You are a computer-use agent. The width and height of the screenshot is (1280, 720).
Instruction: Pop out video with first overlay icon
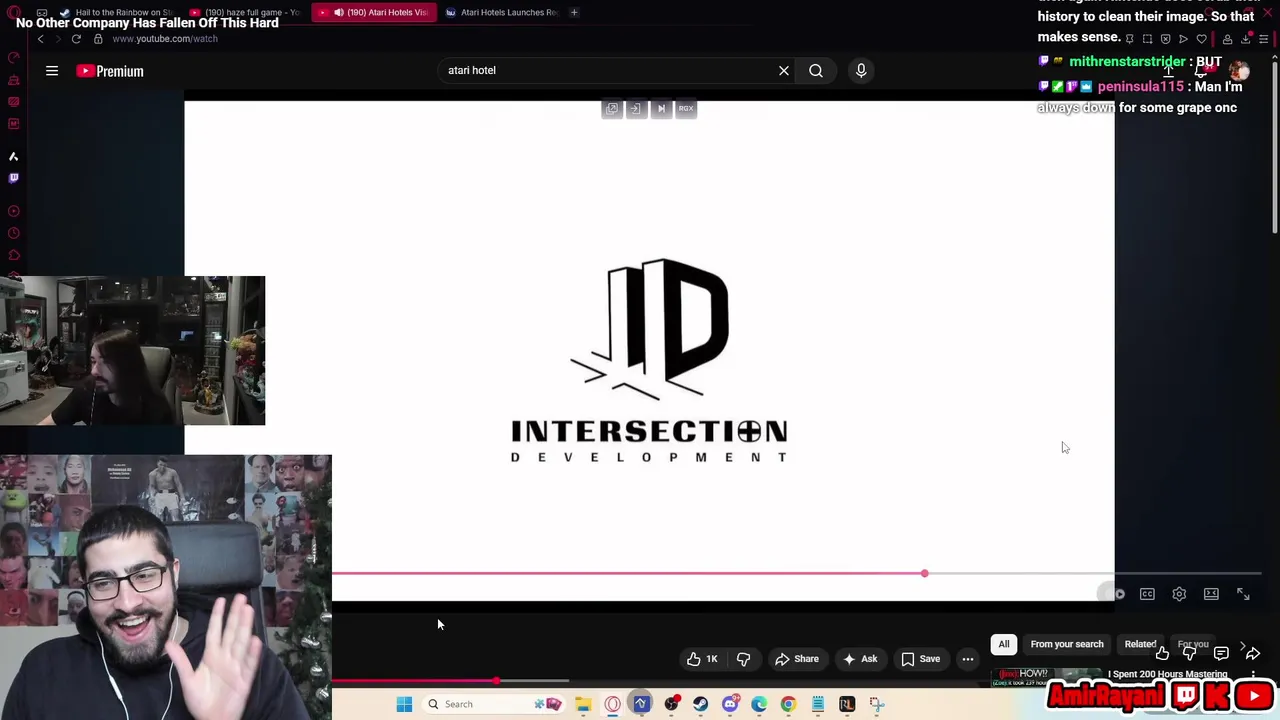point(612,108)
